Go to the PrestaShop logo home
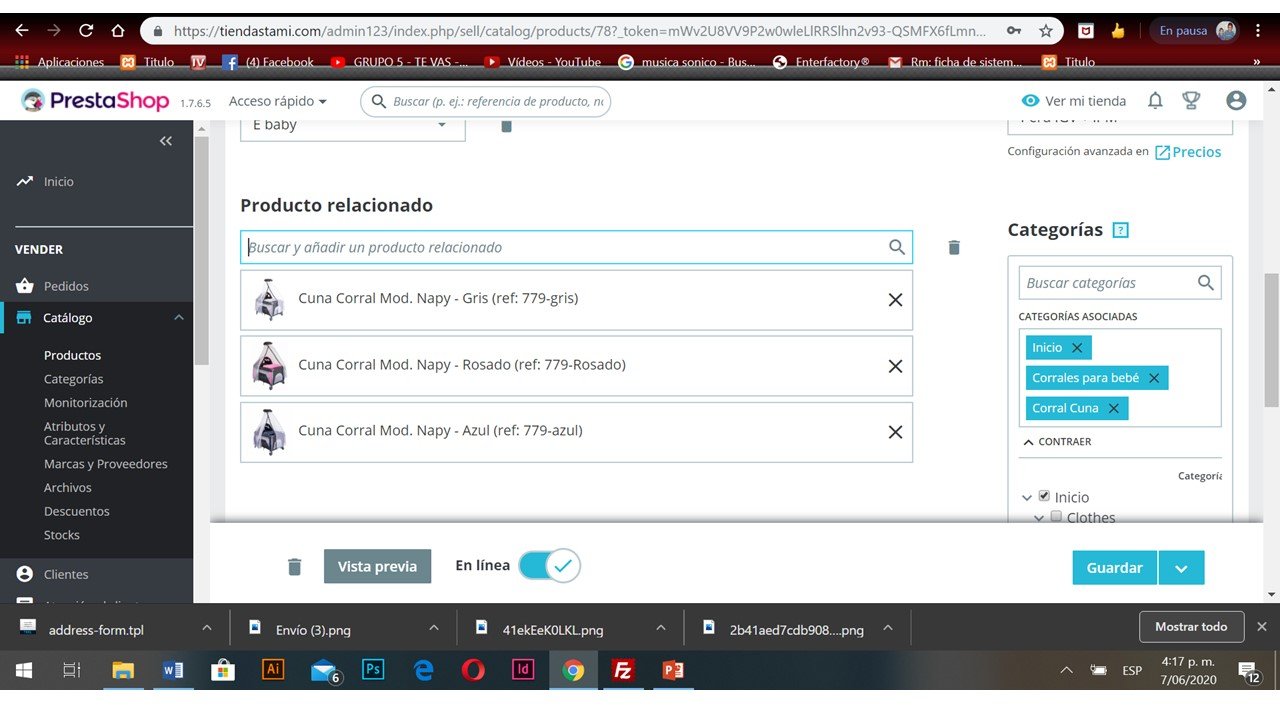Screen dimensions: 1280x720 (x=95, y=101)
